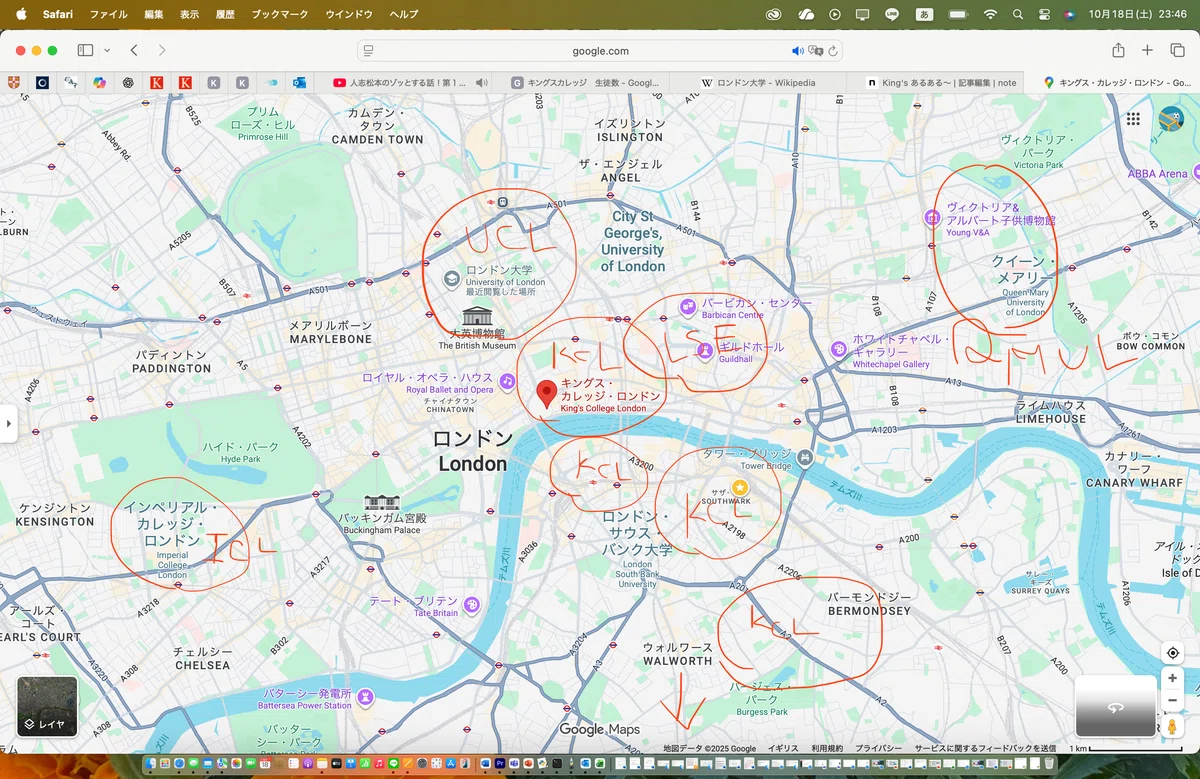Open a new tab with plus button

click(x=1148, y=50)
